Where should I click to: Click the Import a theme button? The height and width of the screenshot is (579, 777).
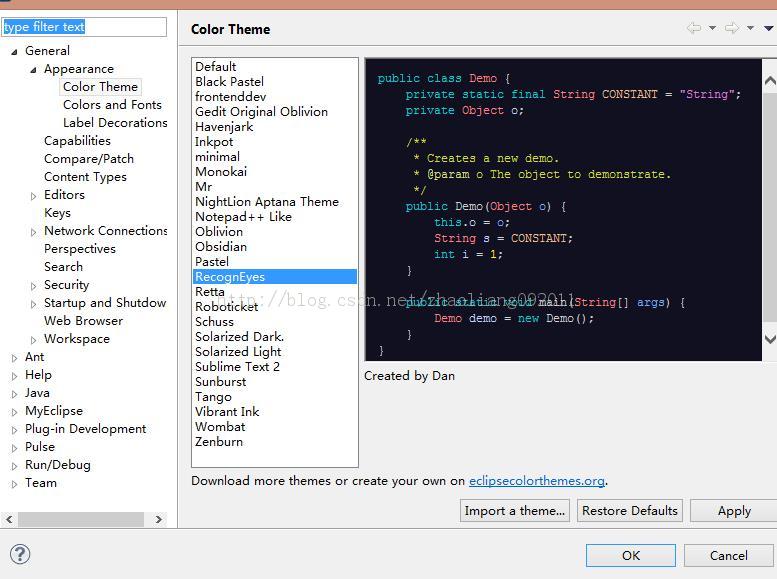tap(515, 511)
